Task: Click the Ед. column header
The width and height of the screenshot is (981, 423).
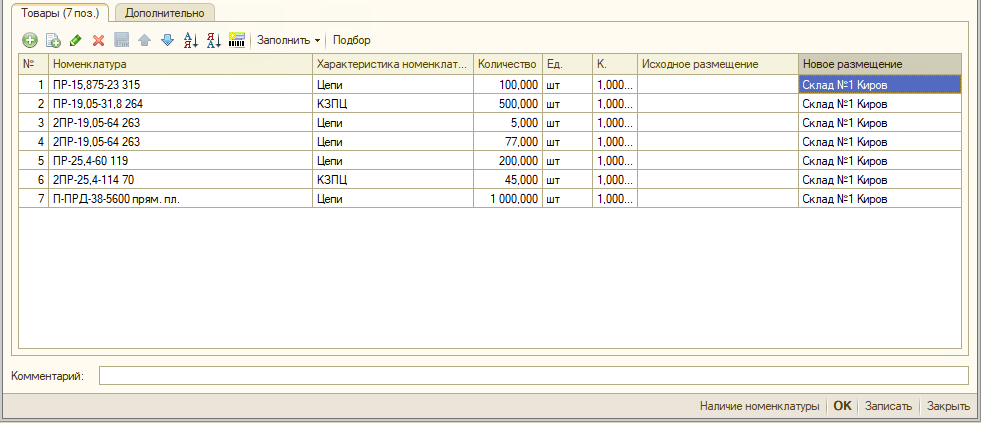Action: click(567, 64)
